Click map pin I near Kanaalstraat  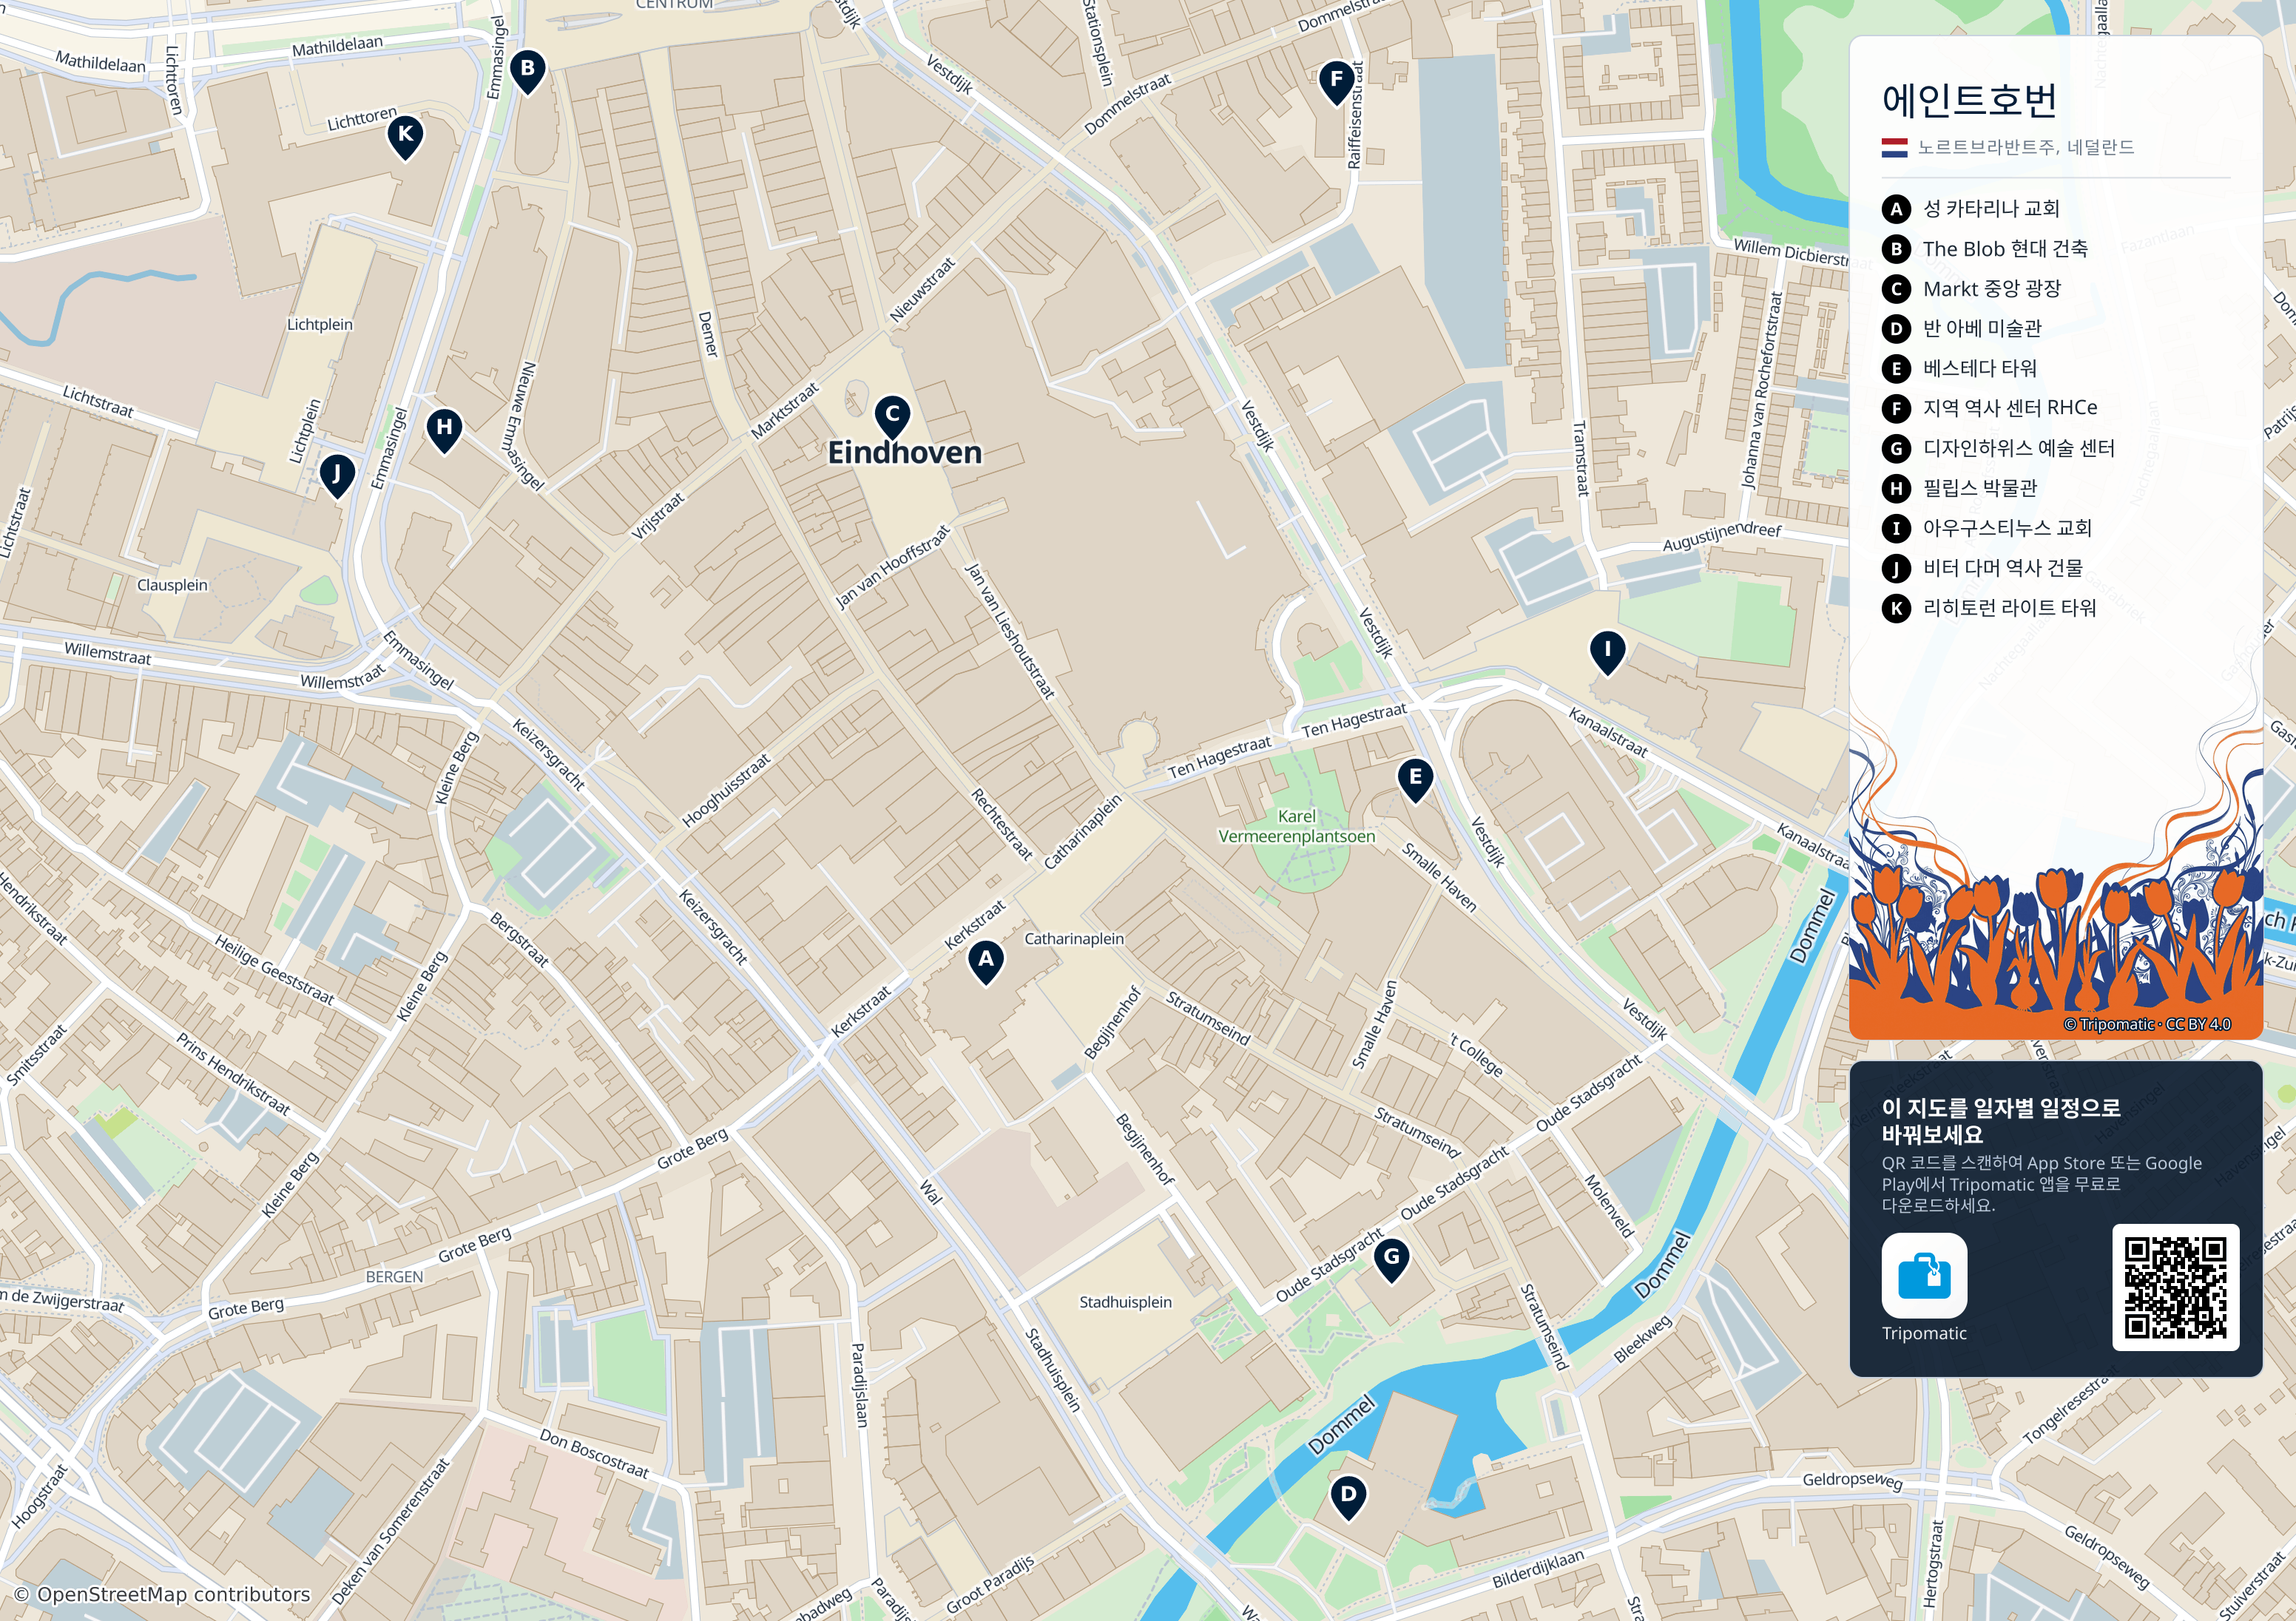pos(1607,652)
